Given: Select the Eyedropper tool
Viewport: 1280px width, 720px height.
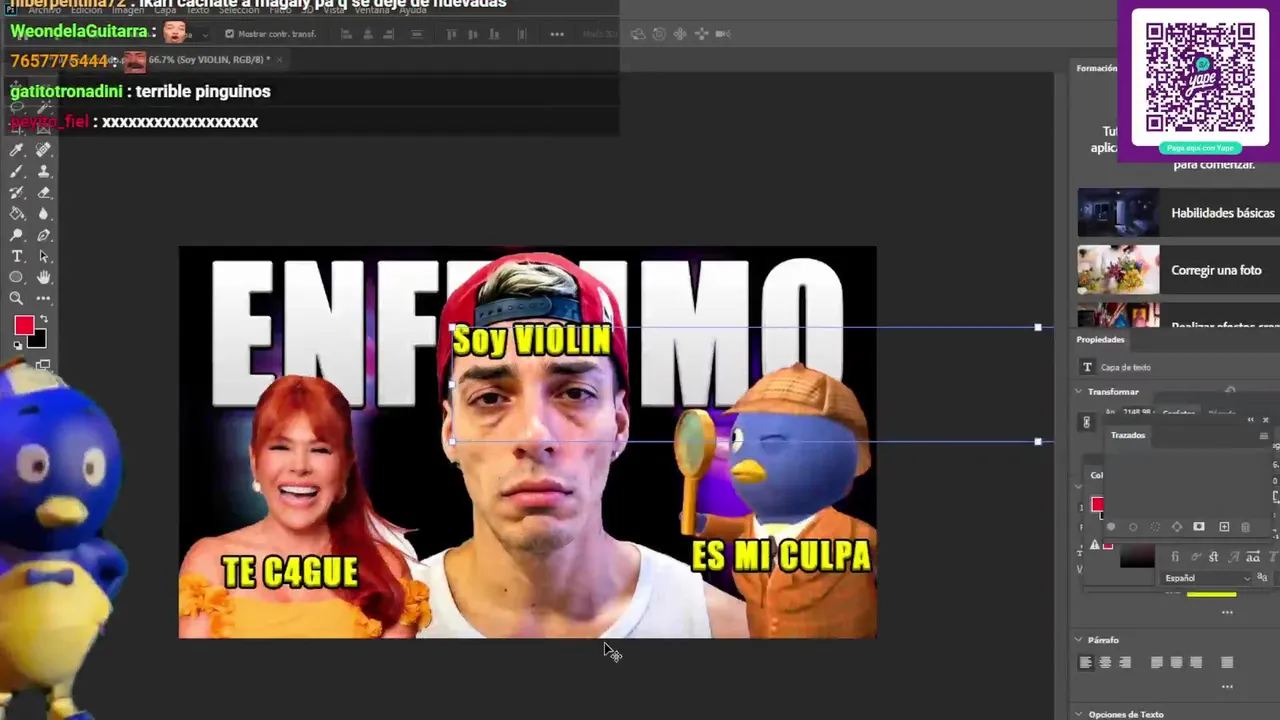Looking at the screenshot, I should 16,150.
